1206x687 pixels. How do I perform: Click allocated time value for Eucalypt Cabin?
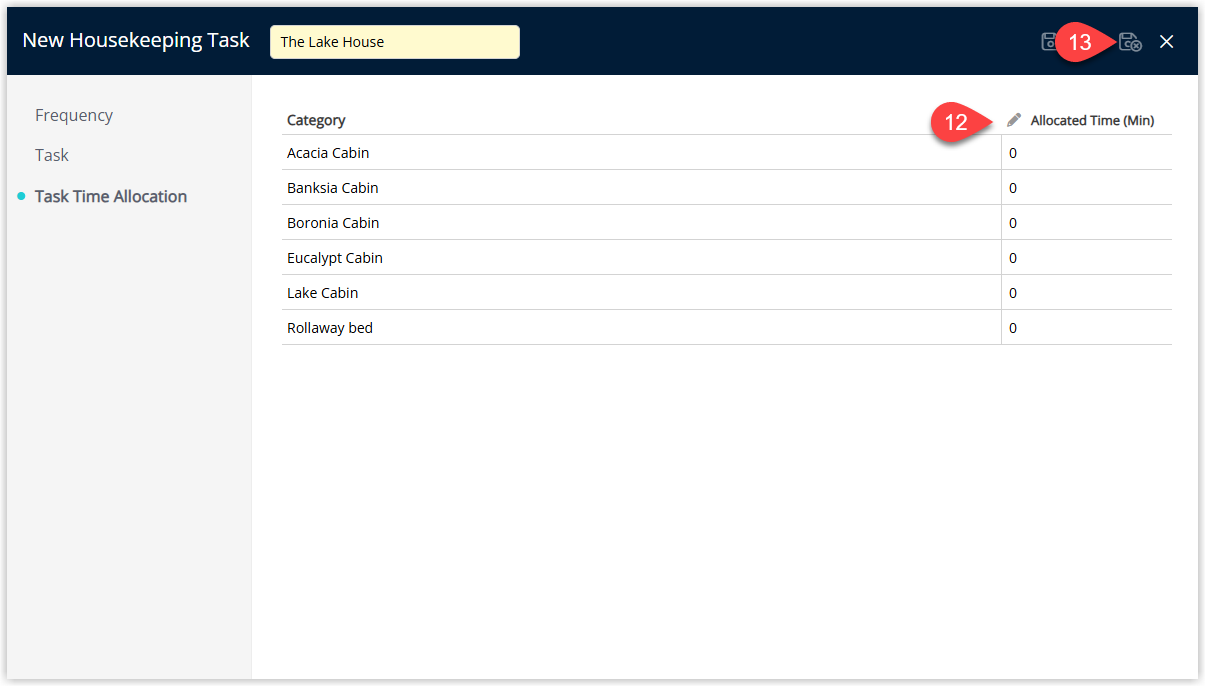pyautogui.click(x=1087, y=258)
